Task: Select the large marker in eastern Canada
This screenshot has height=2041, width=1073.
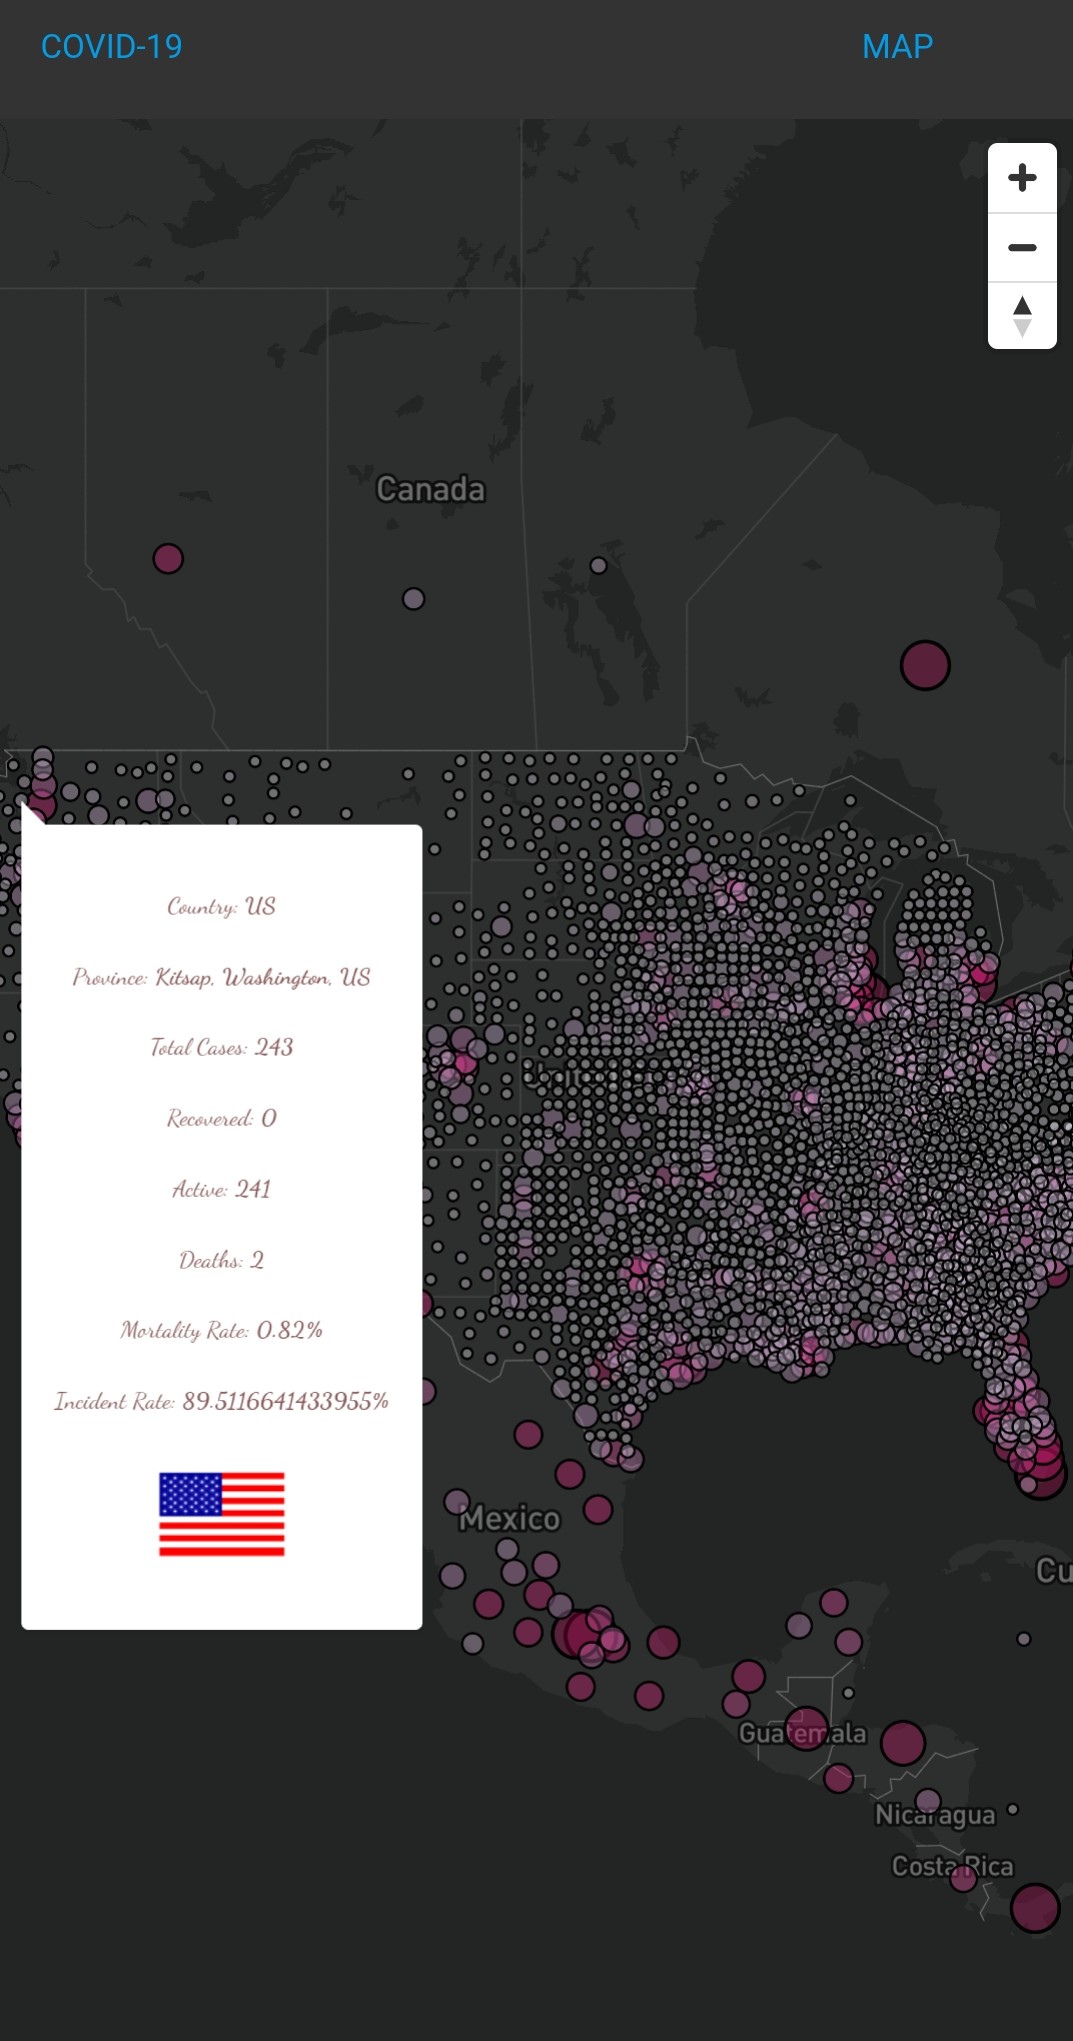Action: click(x=925, y=665)
